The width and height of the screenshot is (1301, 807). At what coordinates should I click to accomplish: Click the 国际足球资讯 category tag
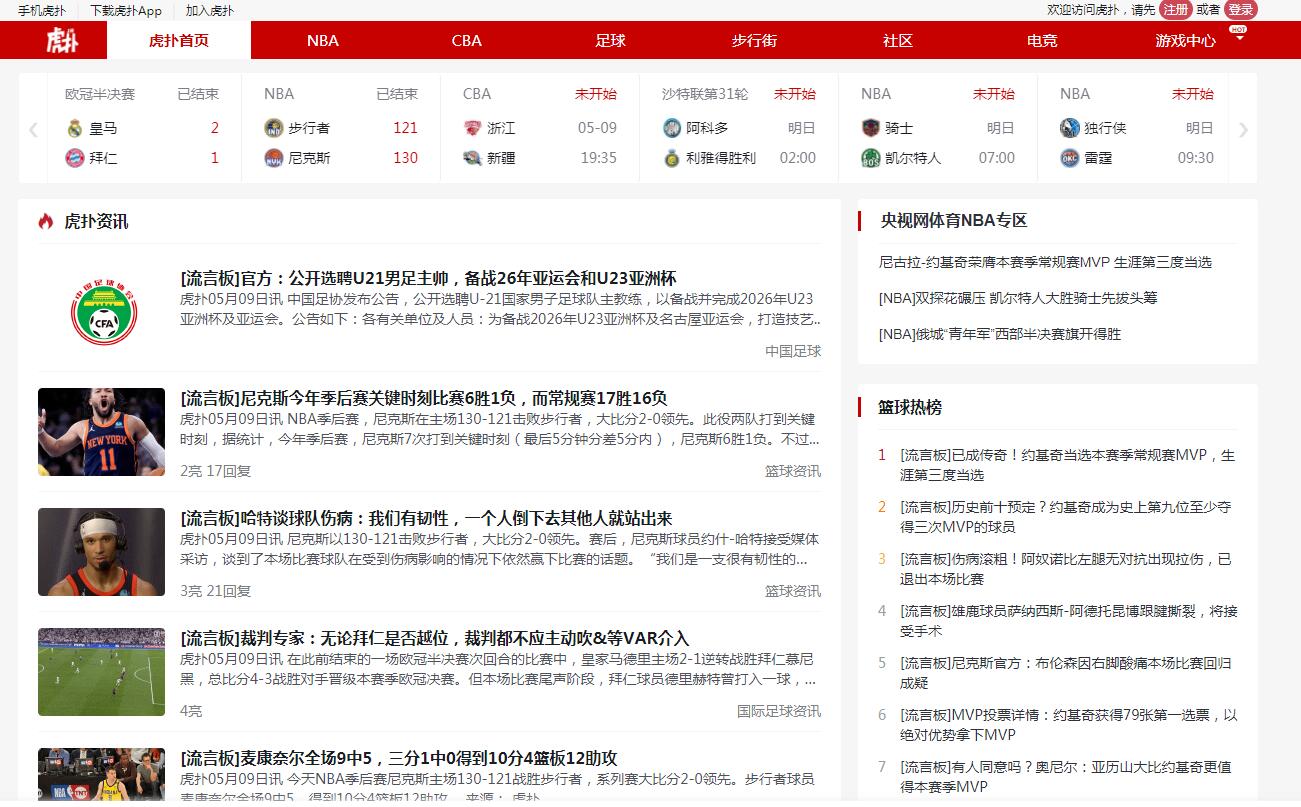point(779,711)
